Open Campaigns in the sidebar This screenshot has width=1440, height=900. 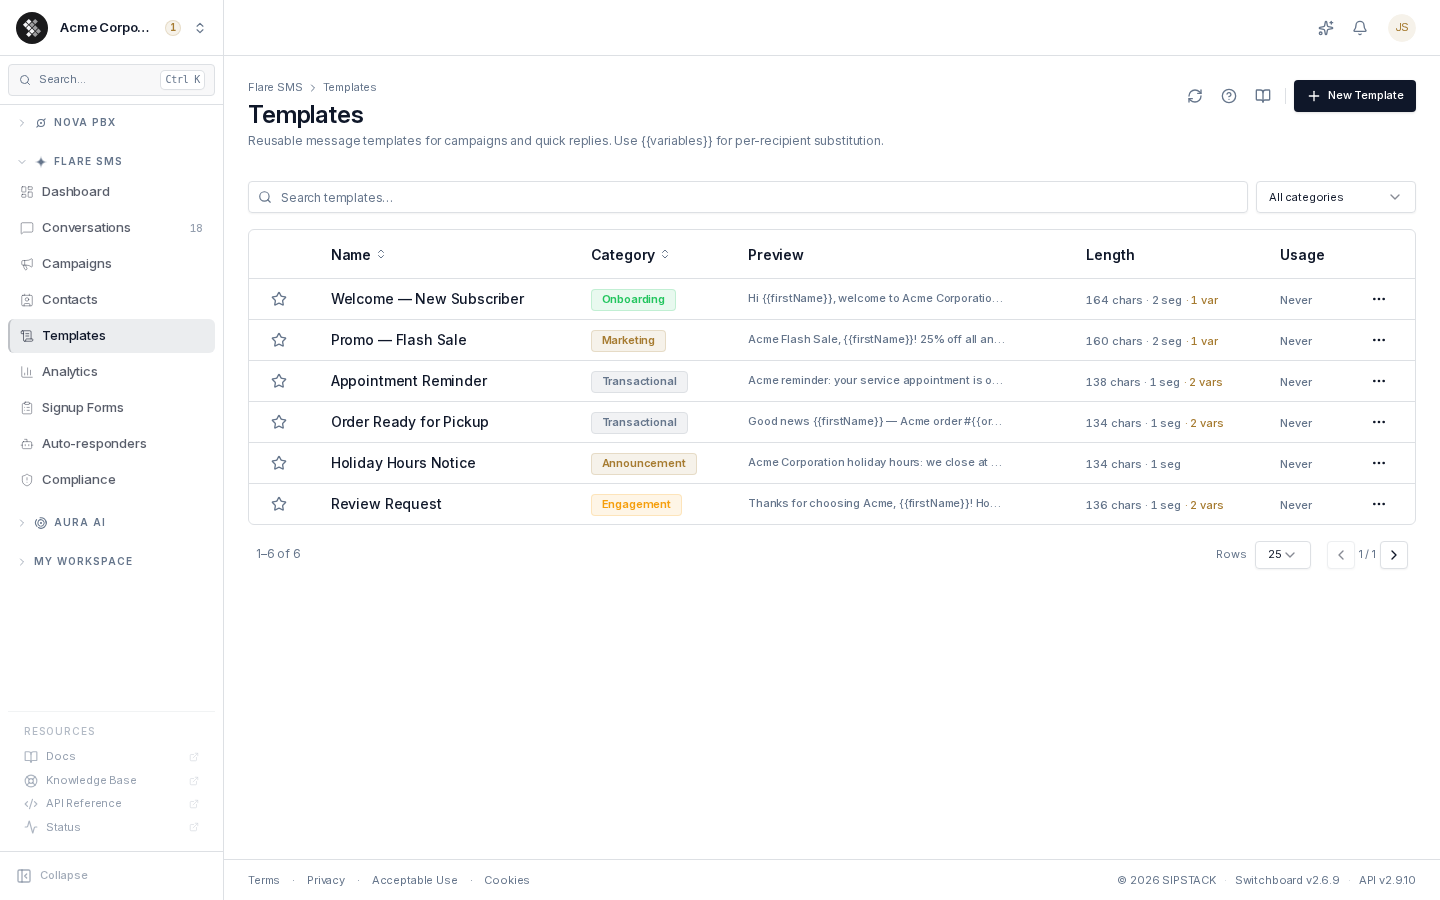click(x=111, y=264)
